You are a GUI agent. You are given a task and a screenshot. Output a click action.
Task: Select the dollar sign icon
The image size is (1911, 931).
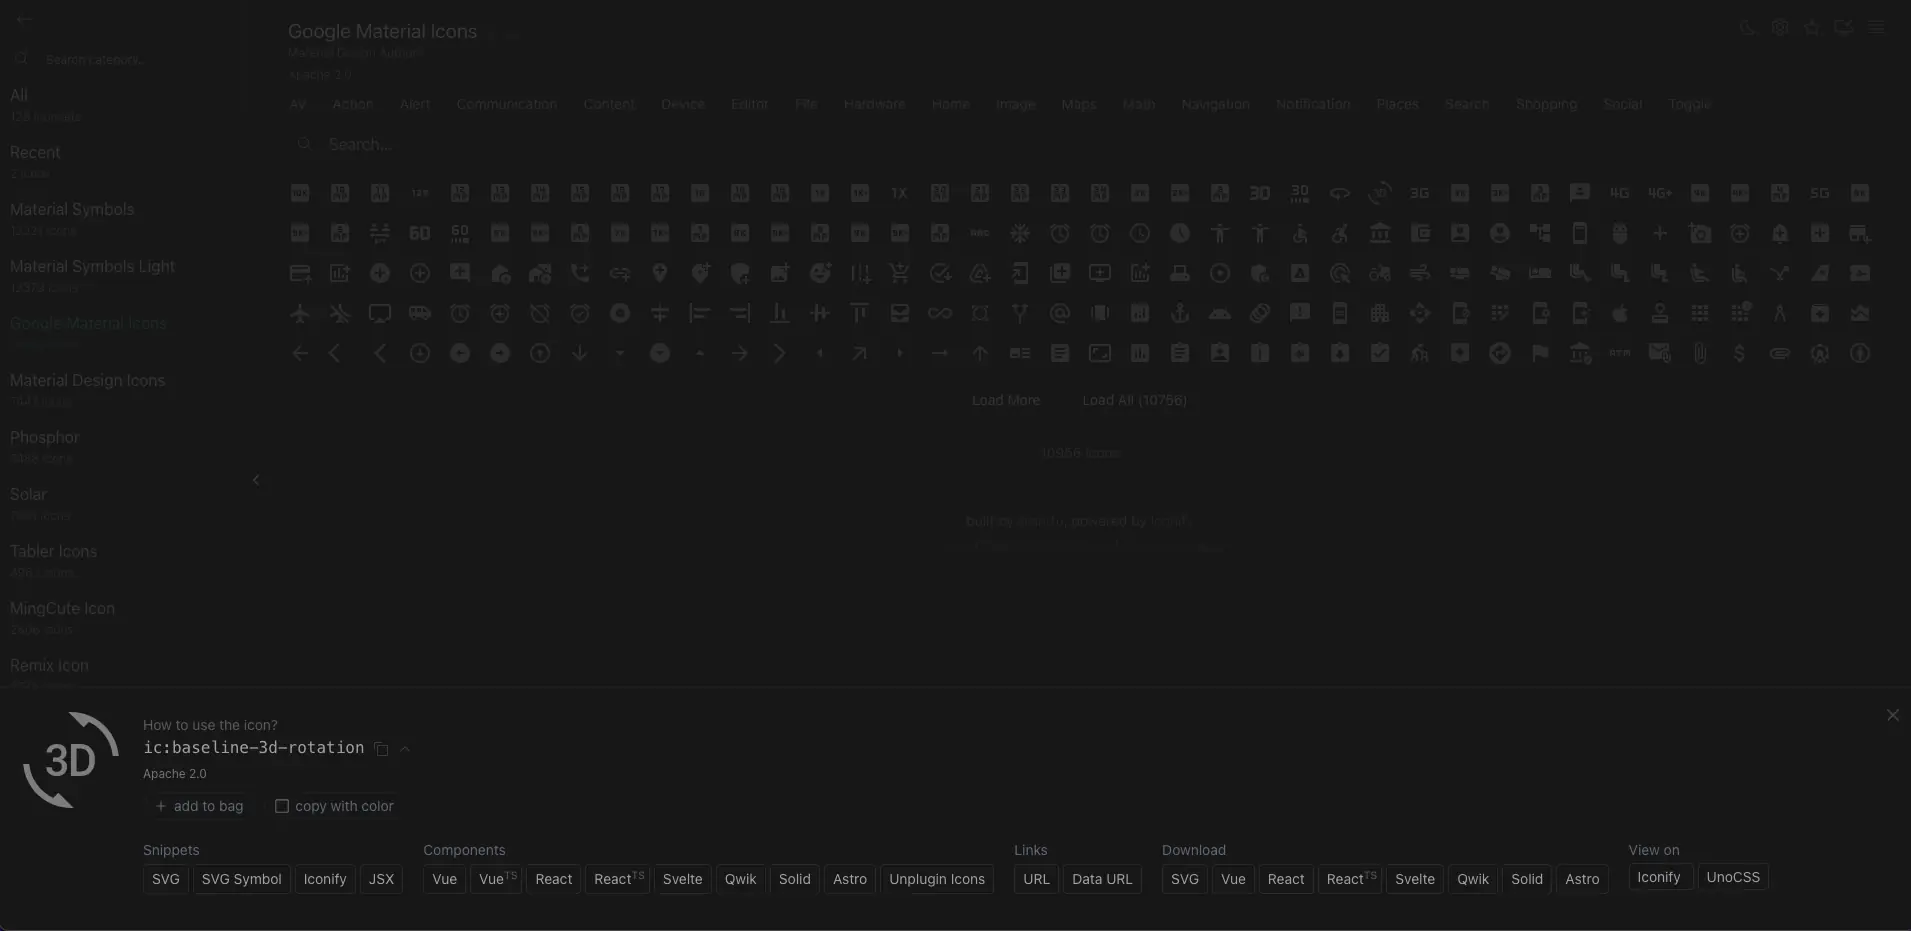[x=1739, y=353]
